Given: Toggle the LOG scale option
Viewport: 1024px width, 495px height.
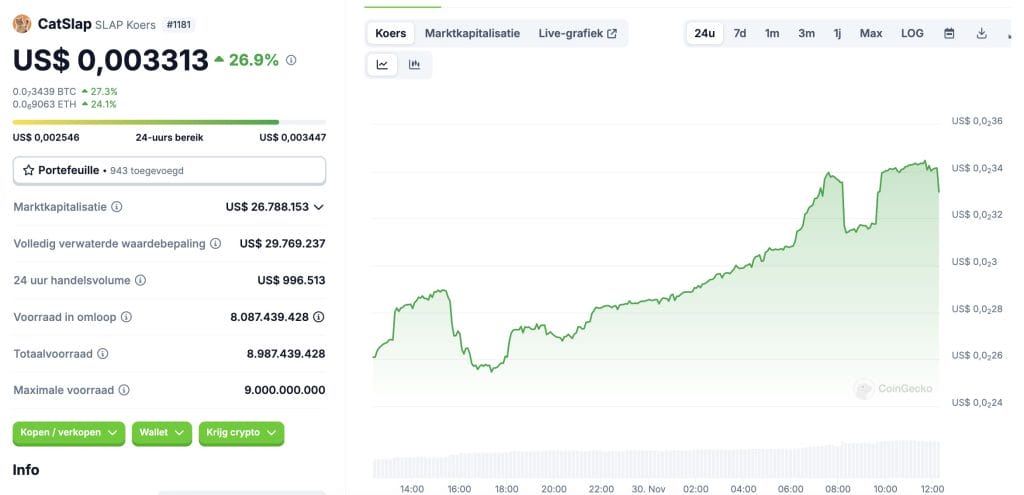Looking at the screenshot, I should tap(912, 33).
